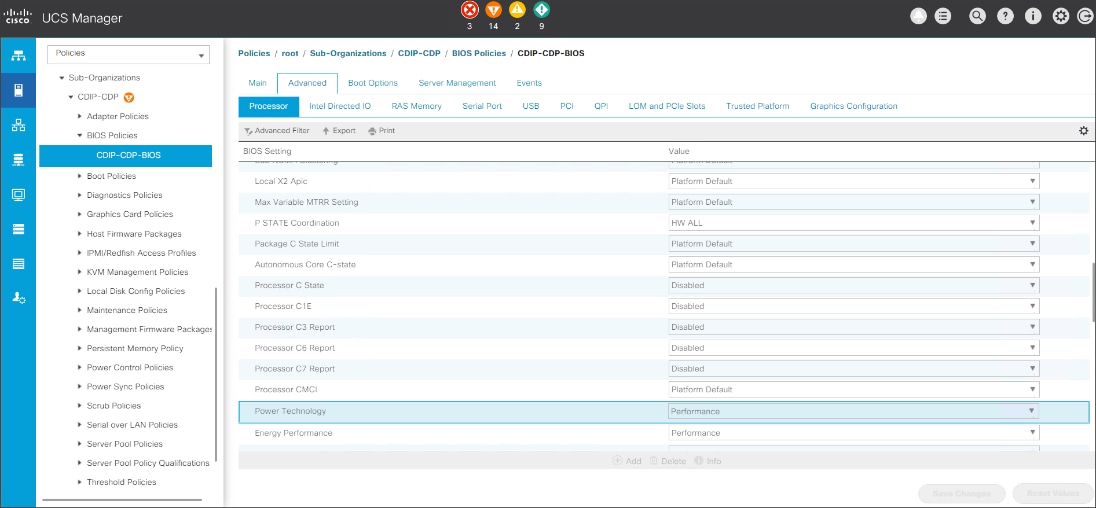Open the RAS Memory subtab
The height and width of the screenshot is (508, 1096).
tap(417, 106)
